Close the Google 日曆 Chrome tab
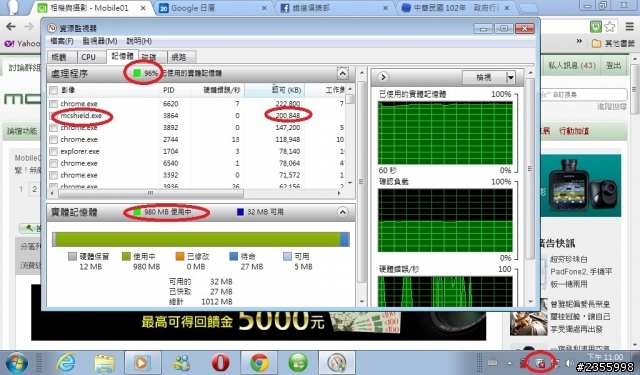This screenshot has height=375, width=640. click(264, 8)
